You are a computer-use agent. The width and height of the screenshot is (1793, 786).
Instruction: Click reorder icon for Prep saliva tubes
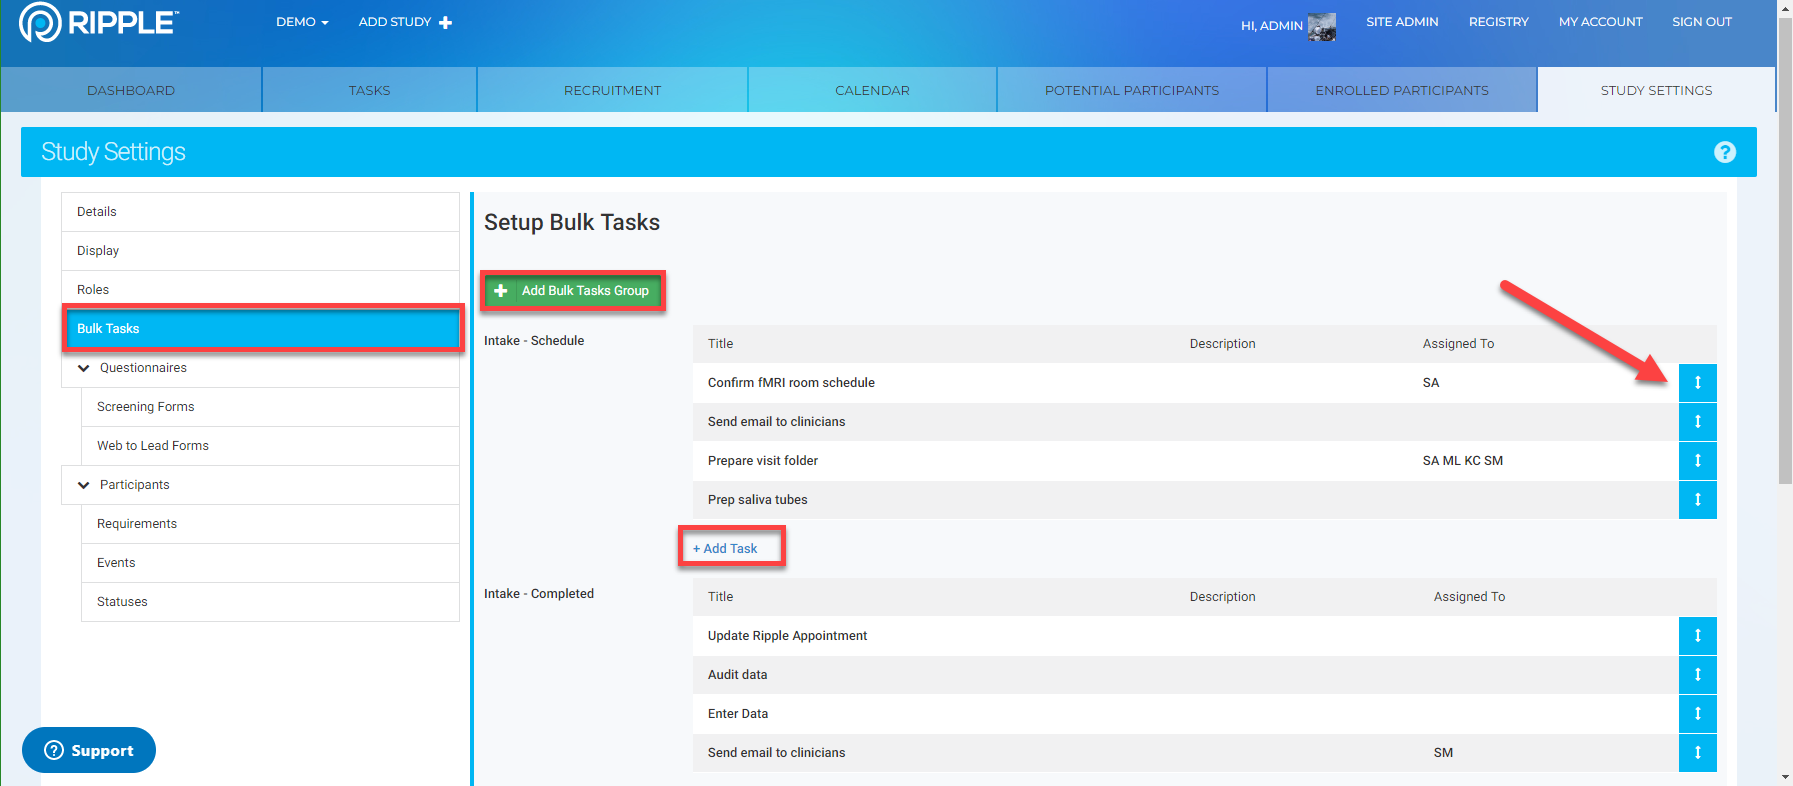(1697, 500)
